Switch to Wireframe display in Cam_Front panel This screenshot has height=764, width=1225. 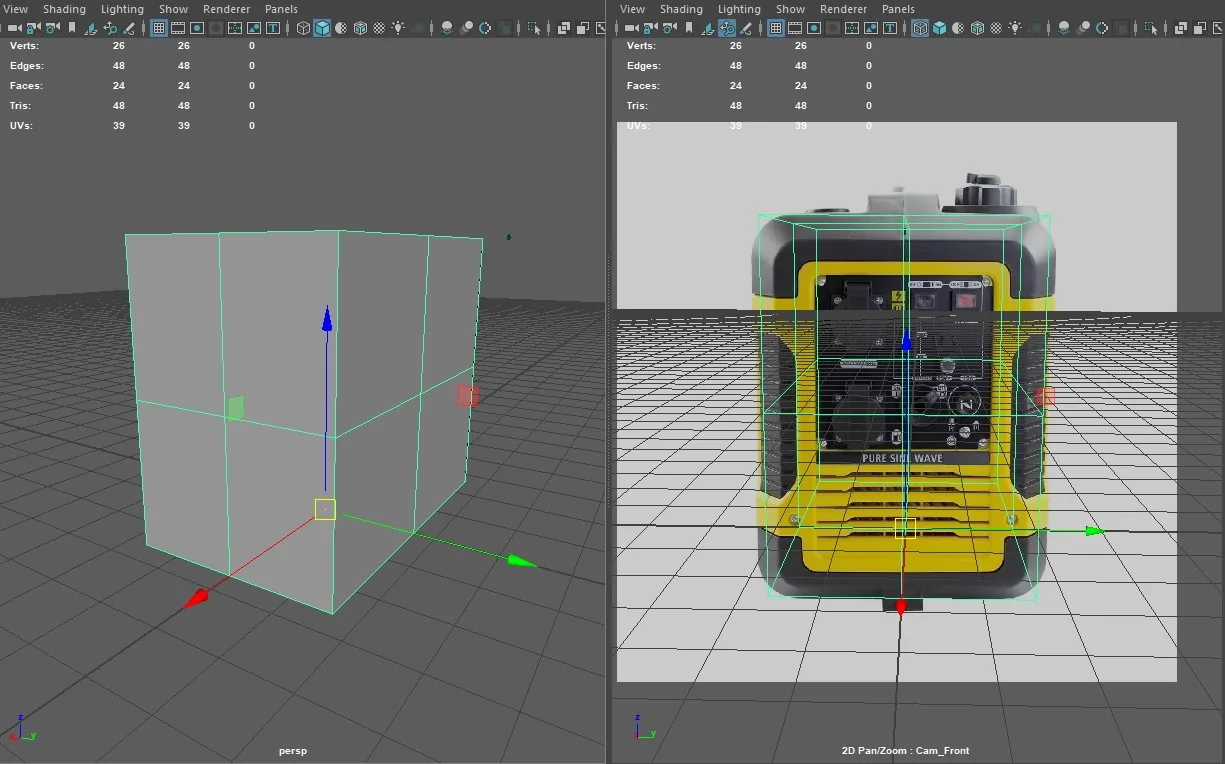(x=920, y=29)
